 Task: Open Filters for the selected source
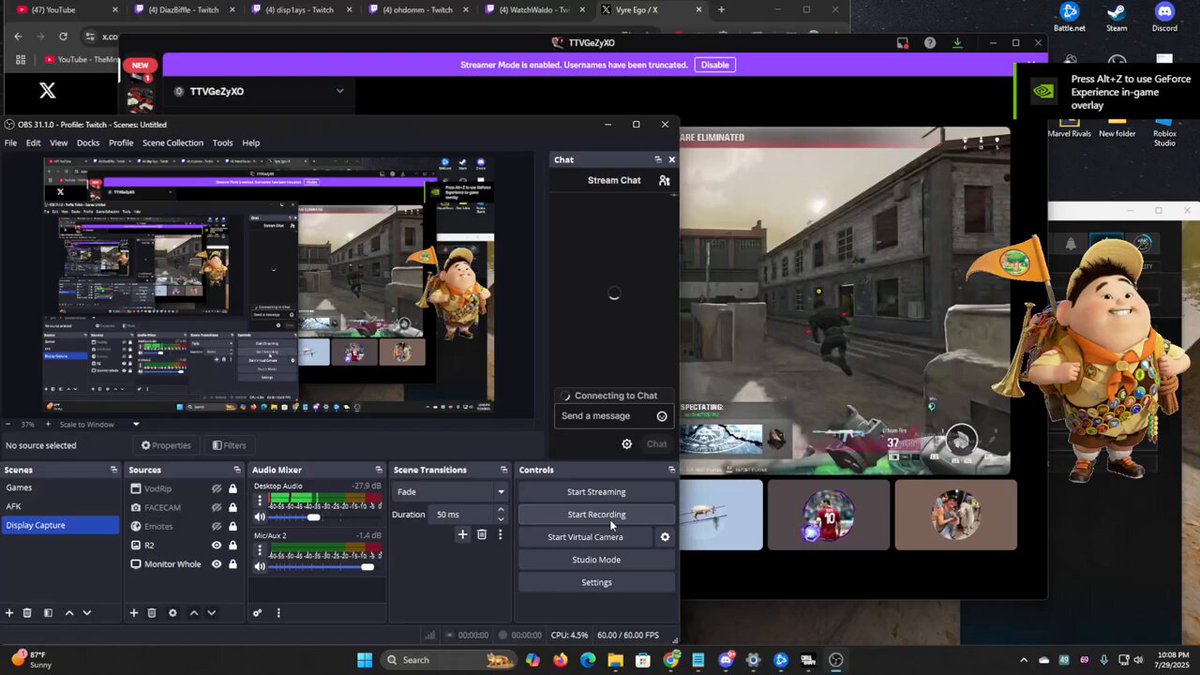point(228,445)
